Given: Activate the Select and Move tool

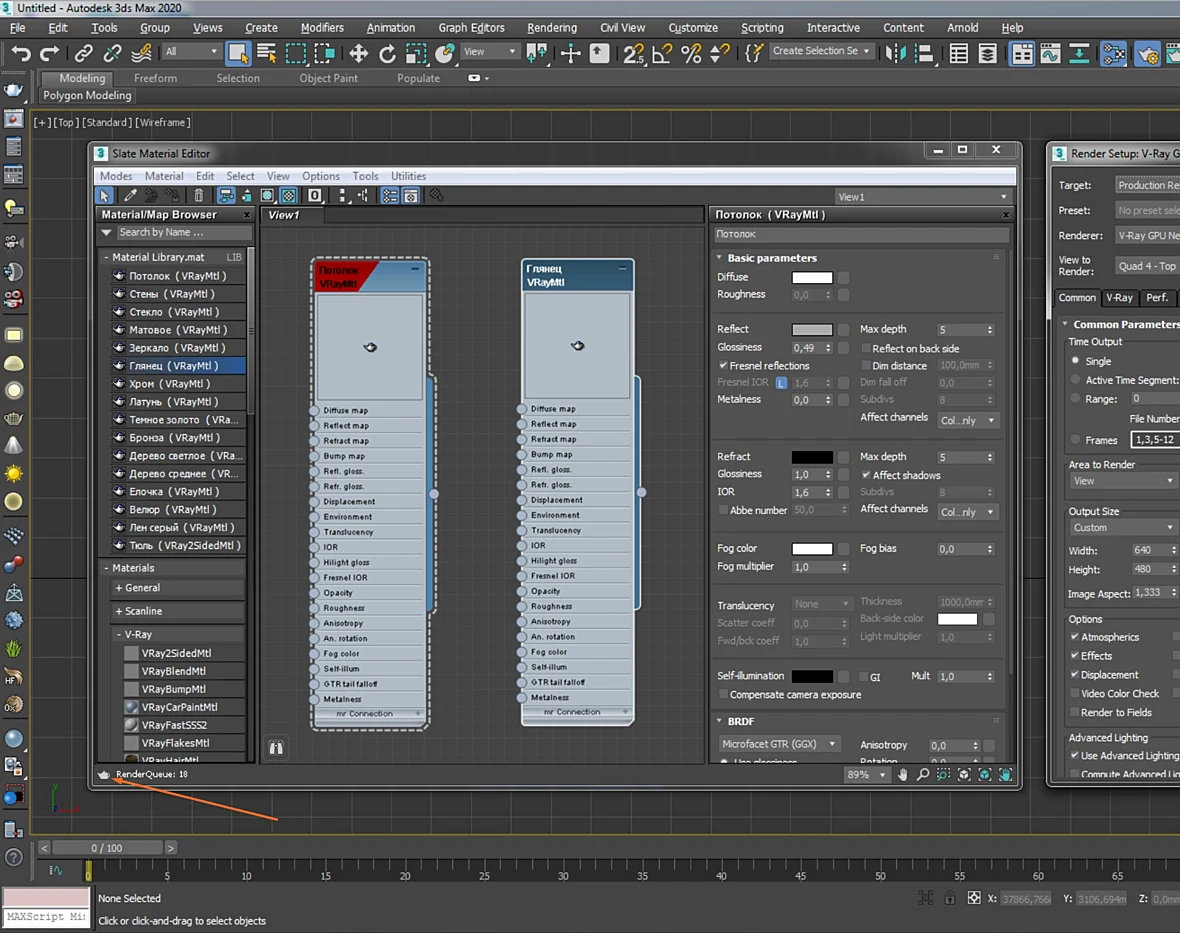Looking at the screenshot, I should coord(358,53).
